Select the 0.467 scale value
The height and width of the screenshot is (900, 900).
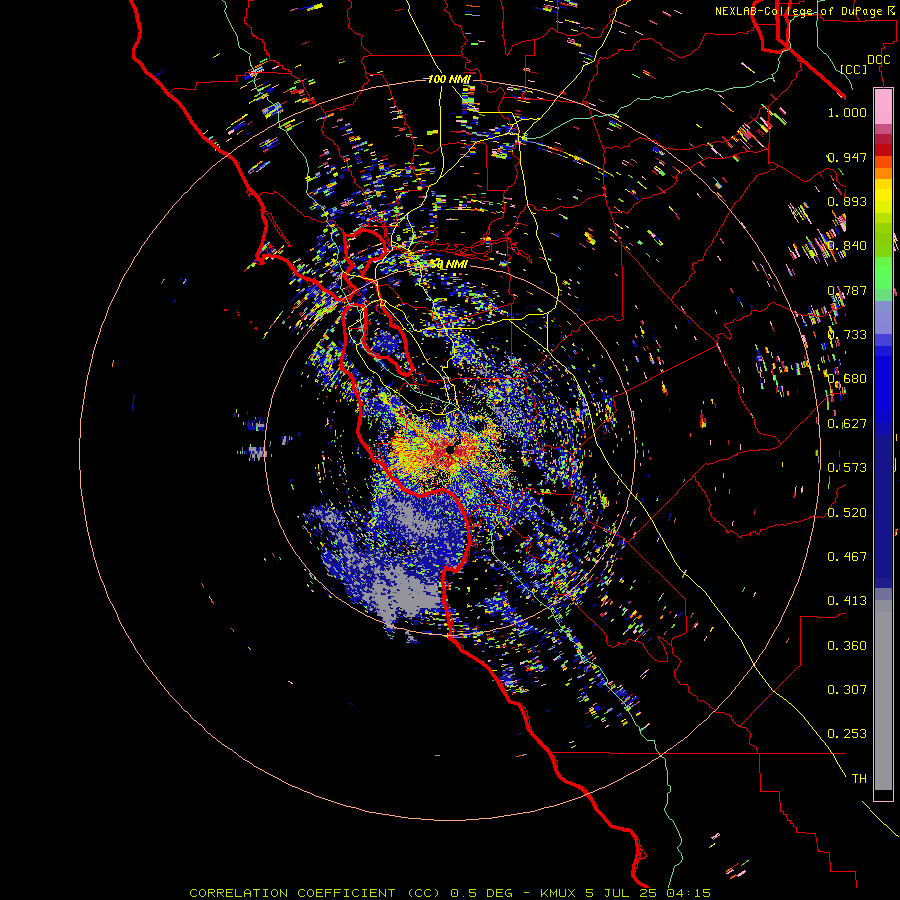click(847, 557)
